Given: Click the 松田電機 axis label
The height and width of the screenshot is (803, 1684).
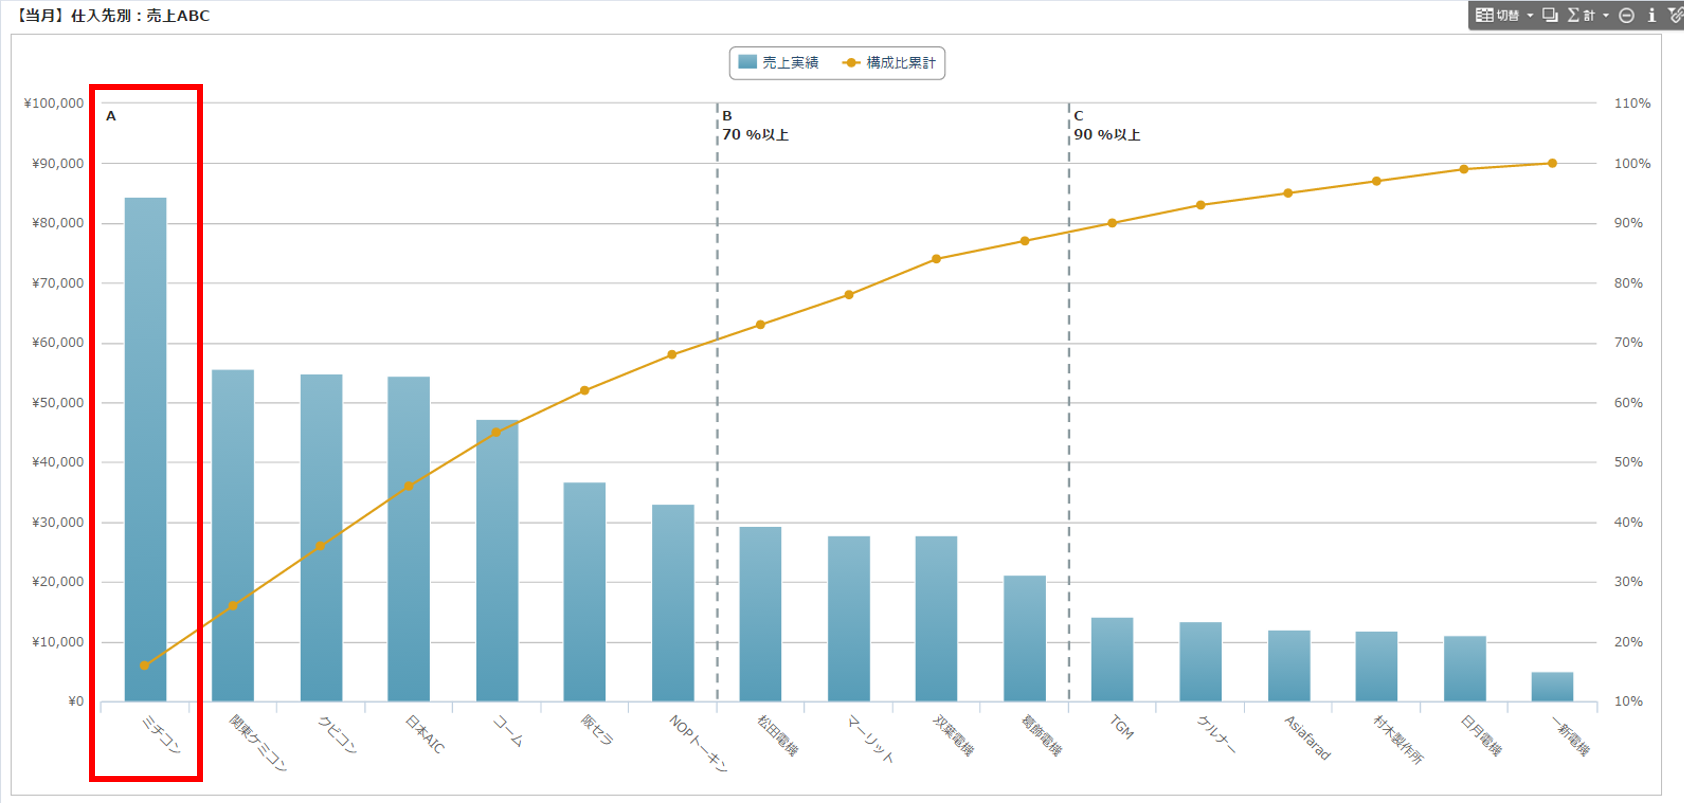Looking at the screenshot, I should pos(777,735).
